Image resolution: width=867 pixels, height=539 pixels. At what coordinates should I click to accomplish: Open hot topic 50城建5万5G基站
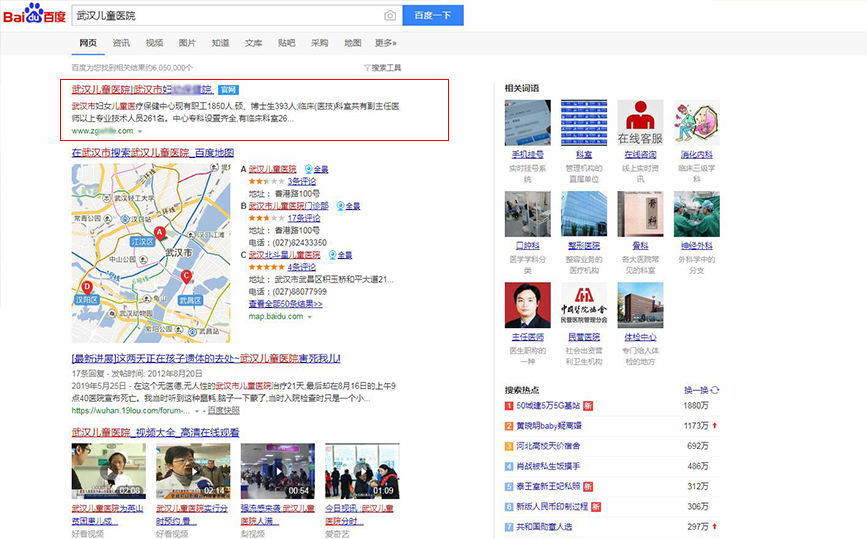(548, 405)
